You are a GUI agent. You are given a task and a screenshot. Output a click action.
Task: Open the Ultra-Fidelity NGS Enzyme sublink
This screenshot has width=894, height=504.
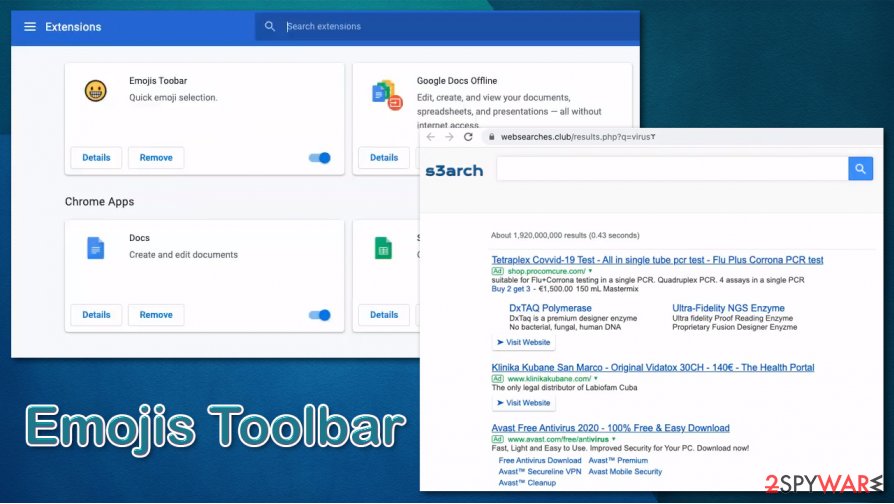click(728, 308)
